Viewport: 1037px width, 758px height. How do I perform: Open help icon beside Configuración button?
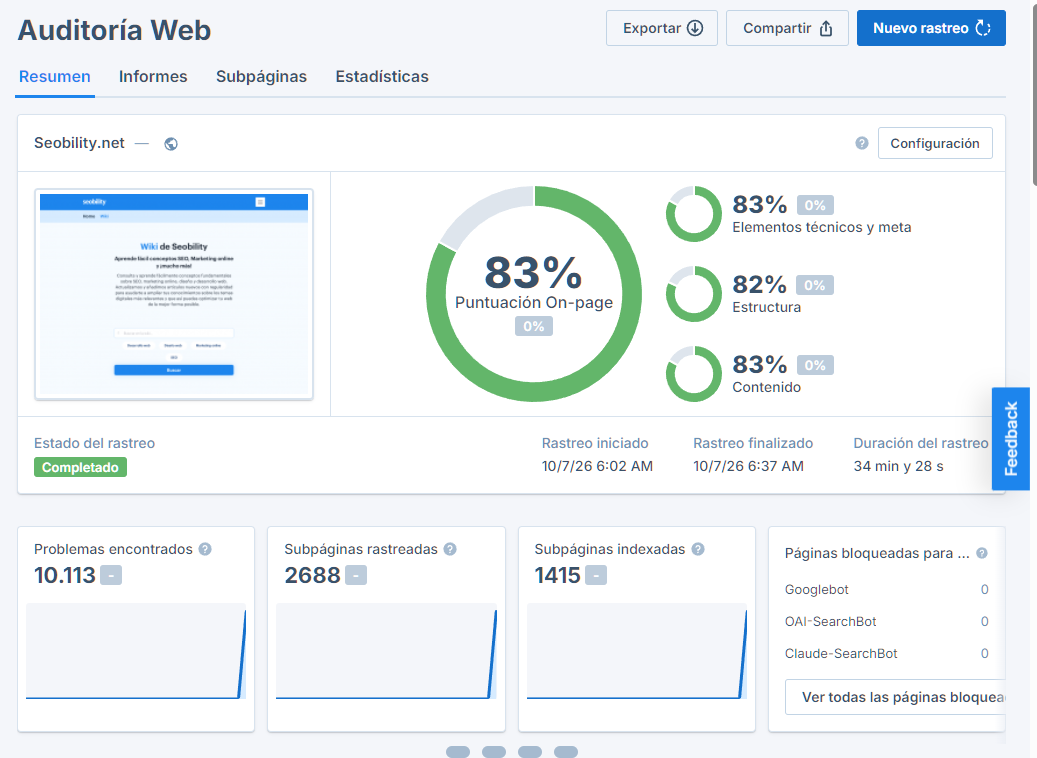tap(862, 143)
